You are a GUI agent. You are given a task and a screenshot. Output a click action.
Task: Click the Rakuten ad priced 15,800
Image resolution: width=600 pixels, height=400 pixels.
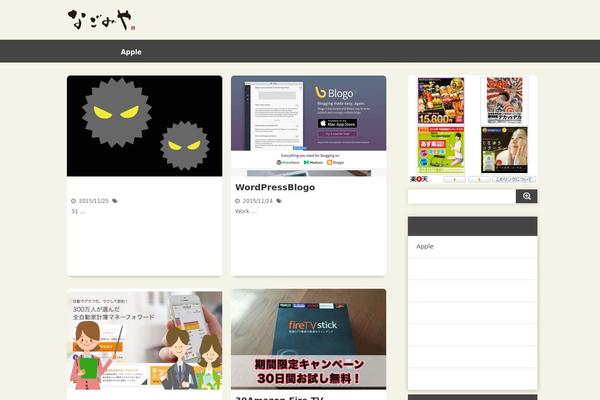pyautogui.click(x=441, y=101)
